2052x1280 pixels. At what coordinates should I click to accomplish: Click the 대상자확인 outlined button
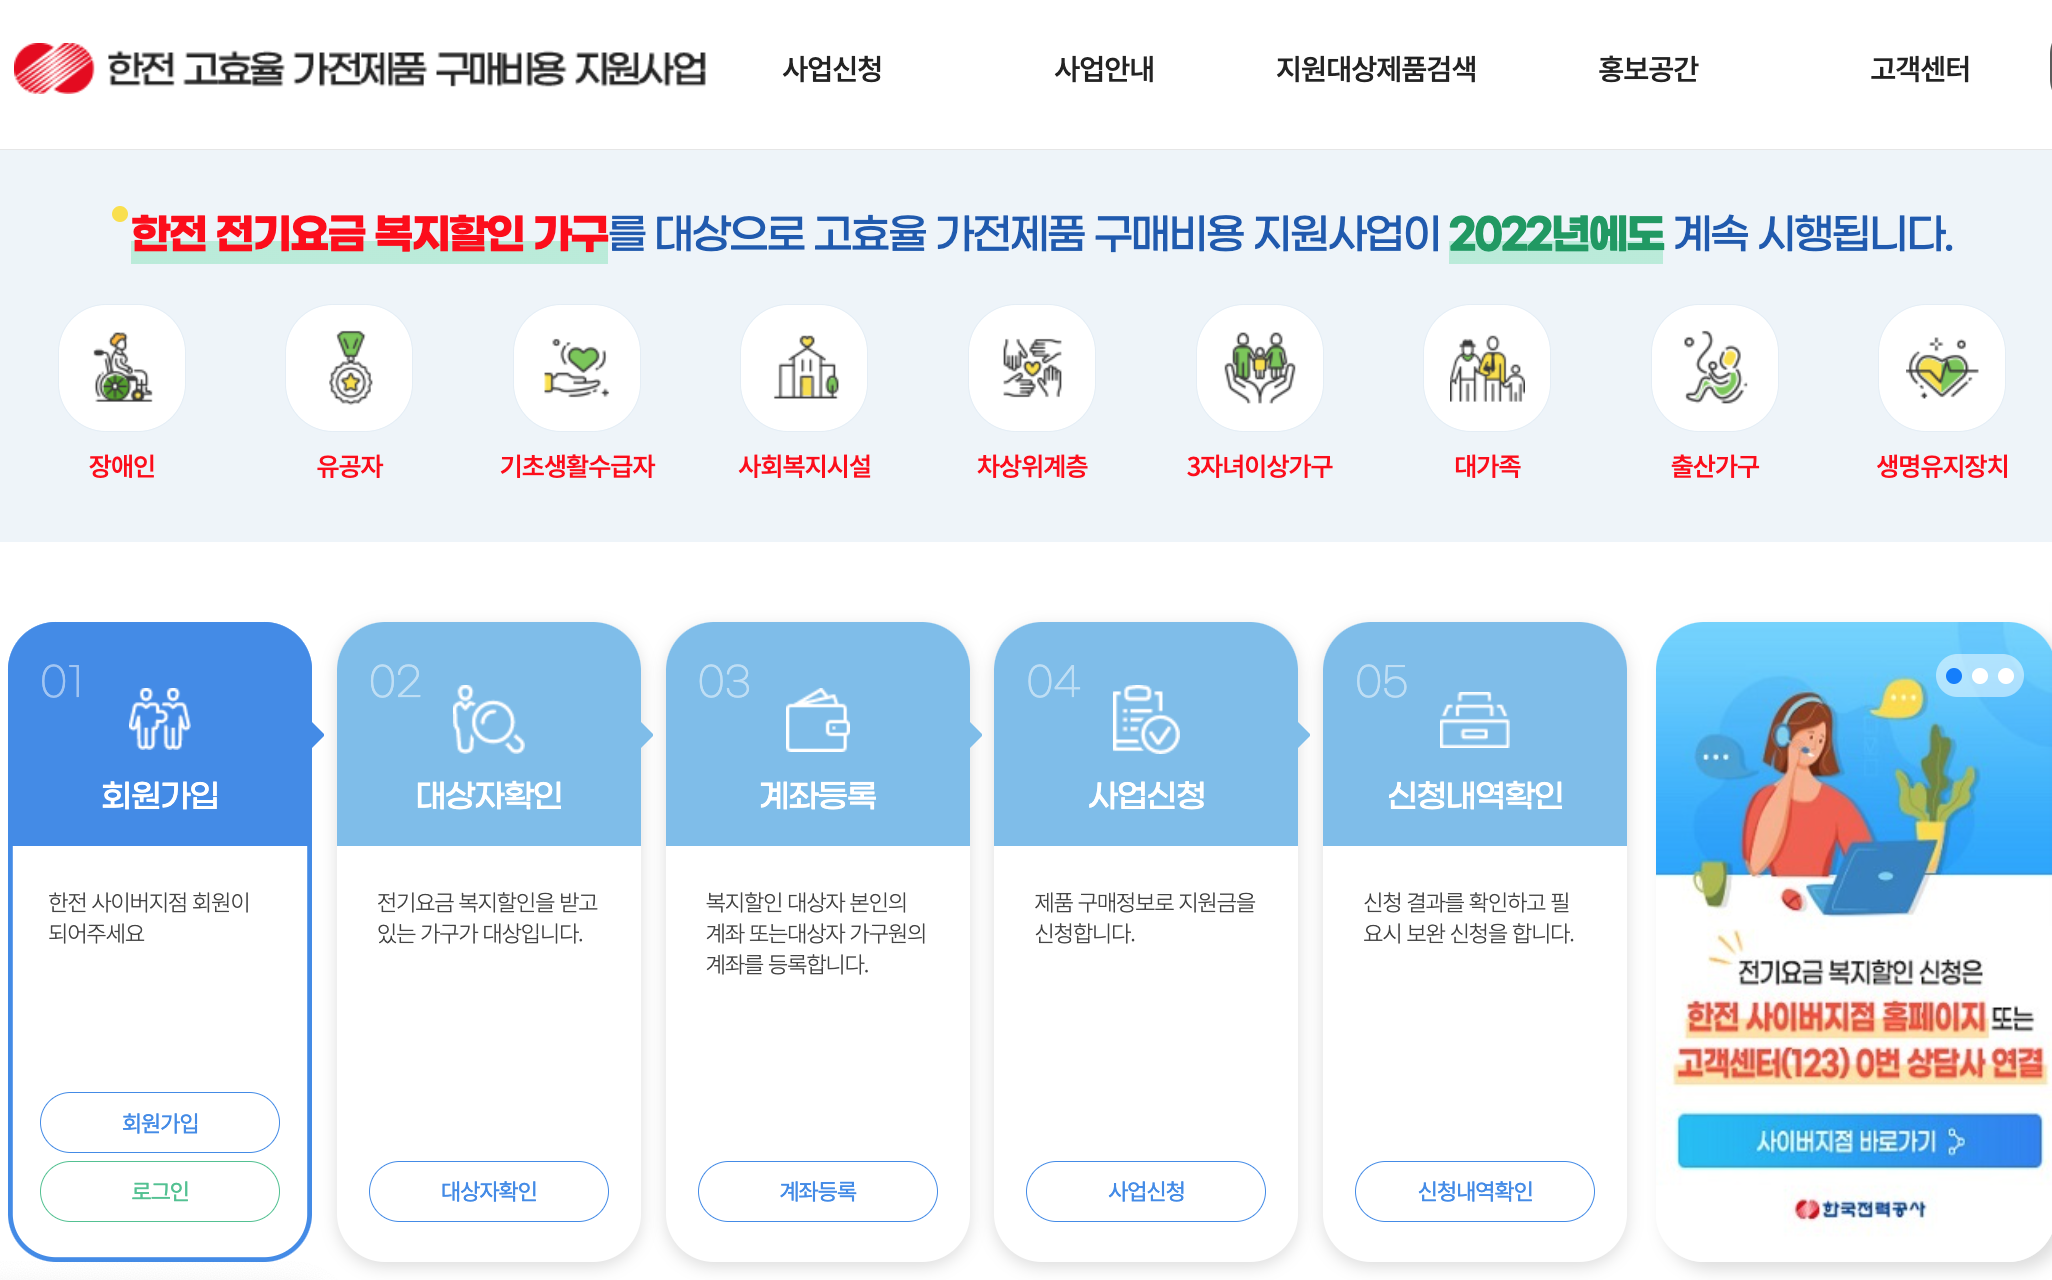pos(489,1191)
